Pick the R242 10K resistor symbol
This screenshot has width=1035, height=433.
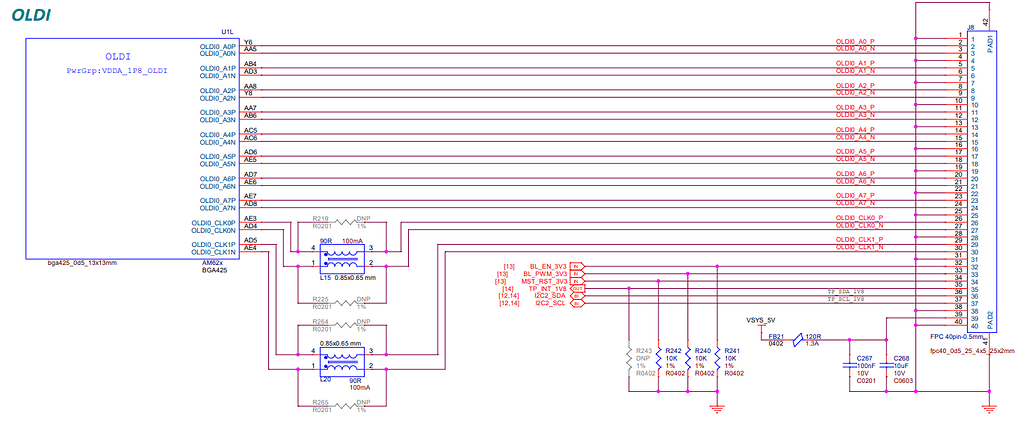coord(658,359)
